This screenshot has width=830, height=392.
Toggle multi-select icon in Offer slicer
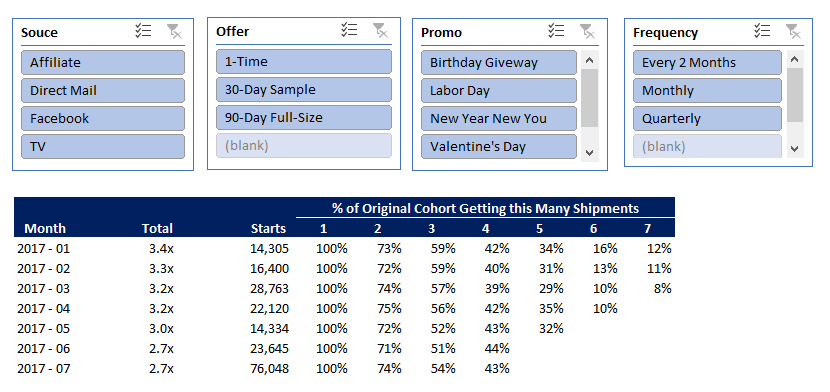(x=349, y=30)
